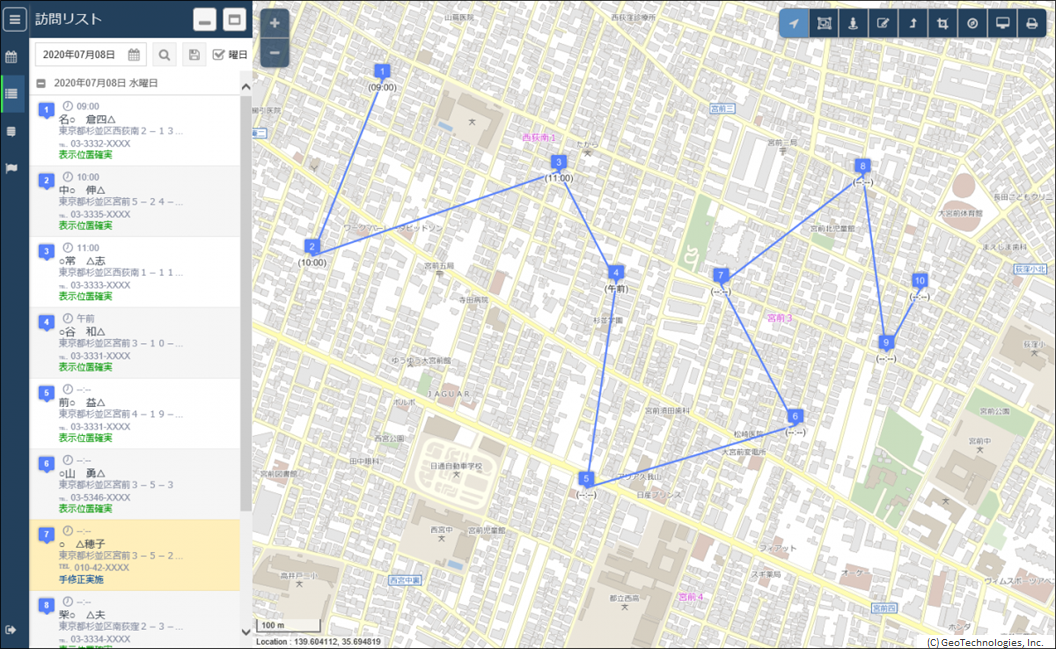Viewport: 1056px width, 650px height.
Task: Click map marker 1 at 09:00
Action: (382, 72)
